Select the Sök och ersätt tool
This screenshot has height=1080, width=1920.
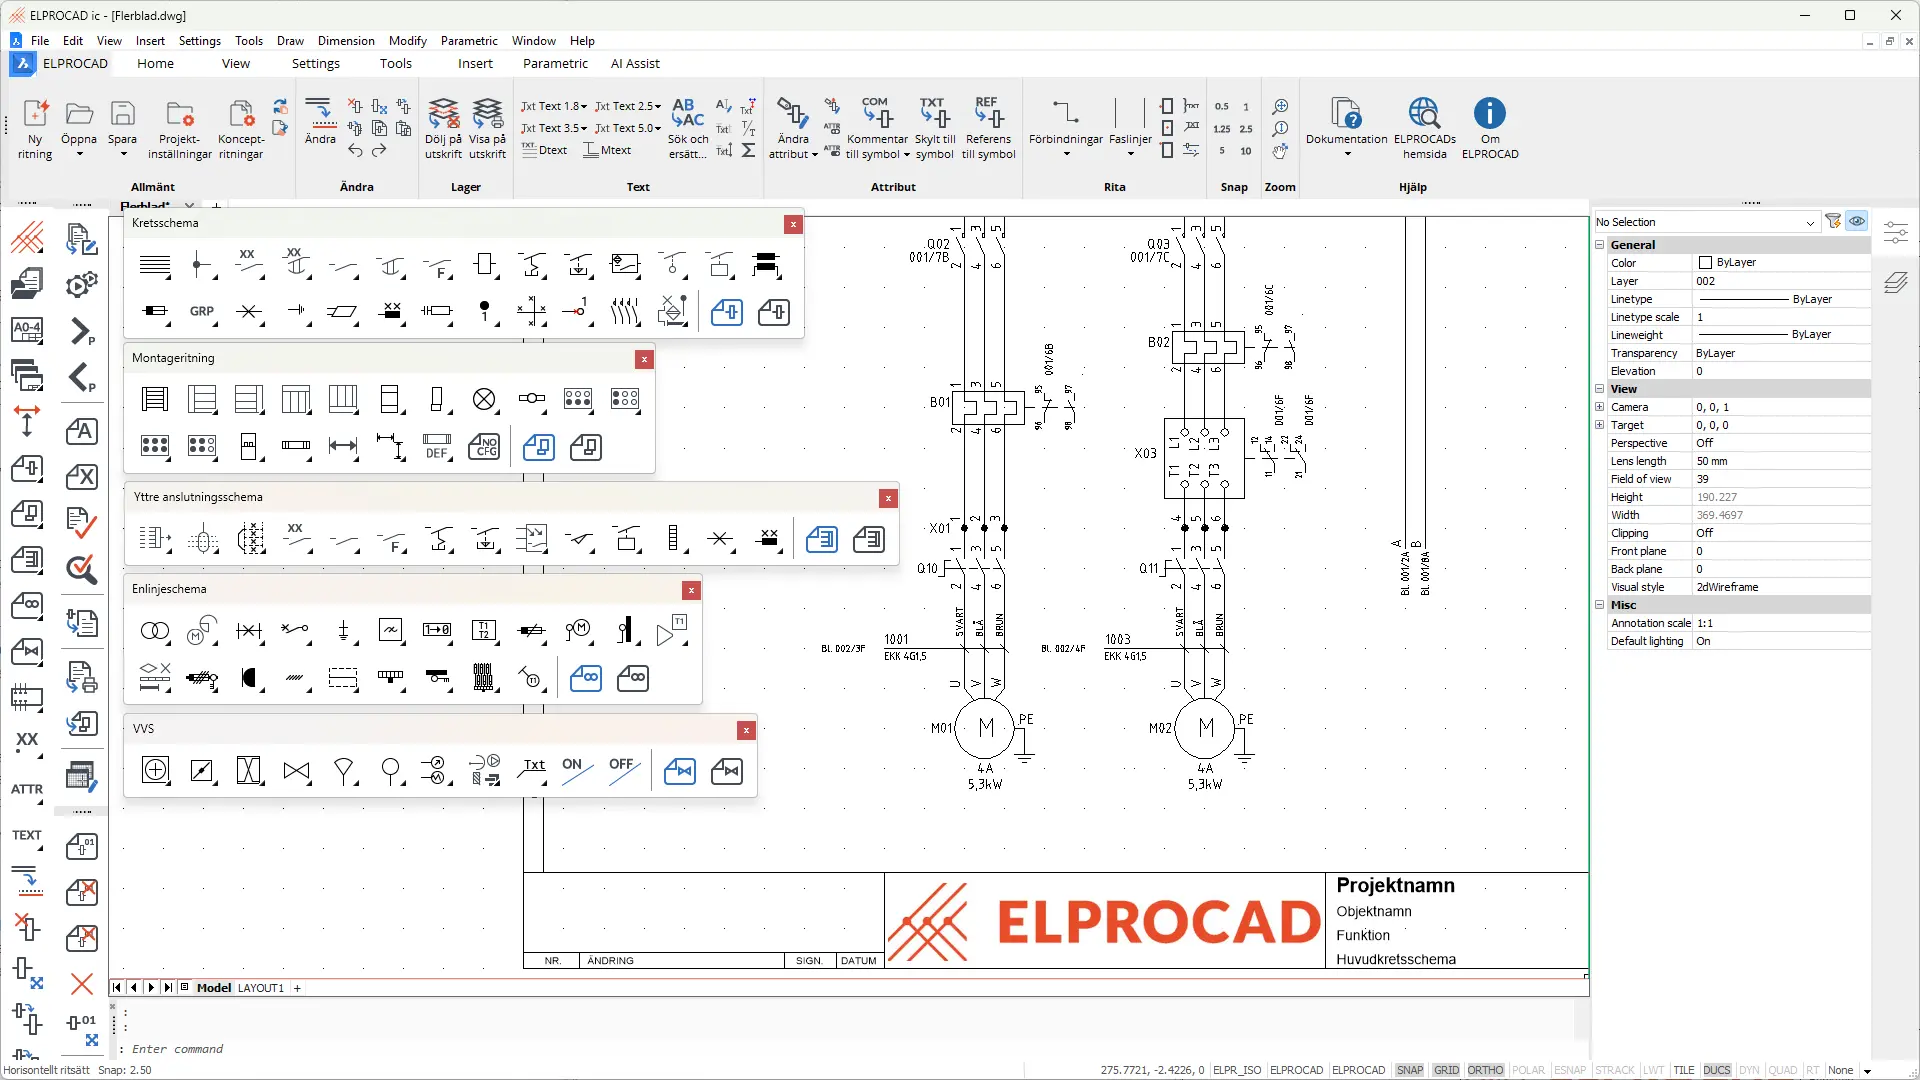tap(688, 113)
